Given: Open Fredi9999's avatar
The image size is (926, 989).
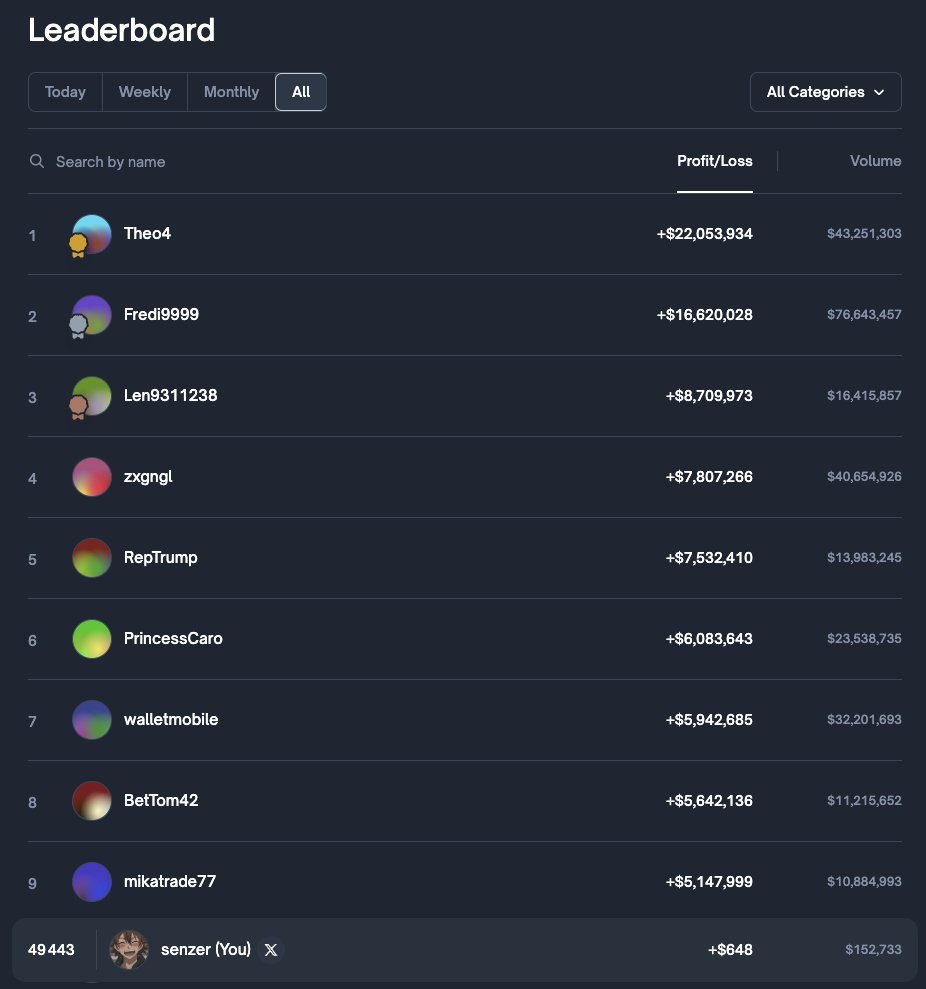Looking at the screenshot, I should point(92,314).
